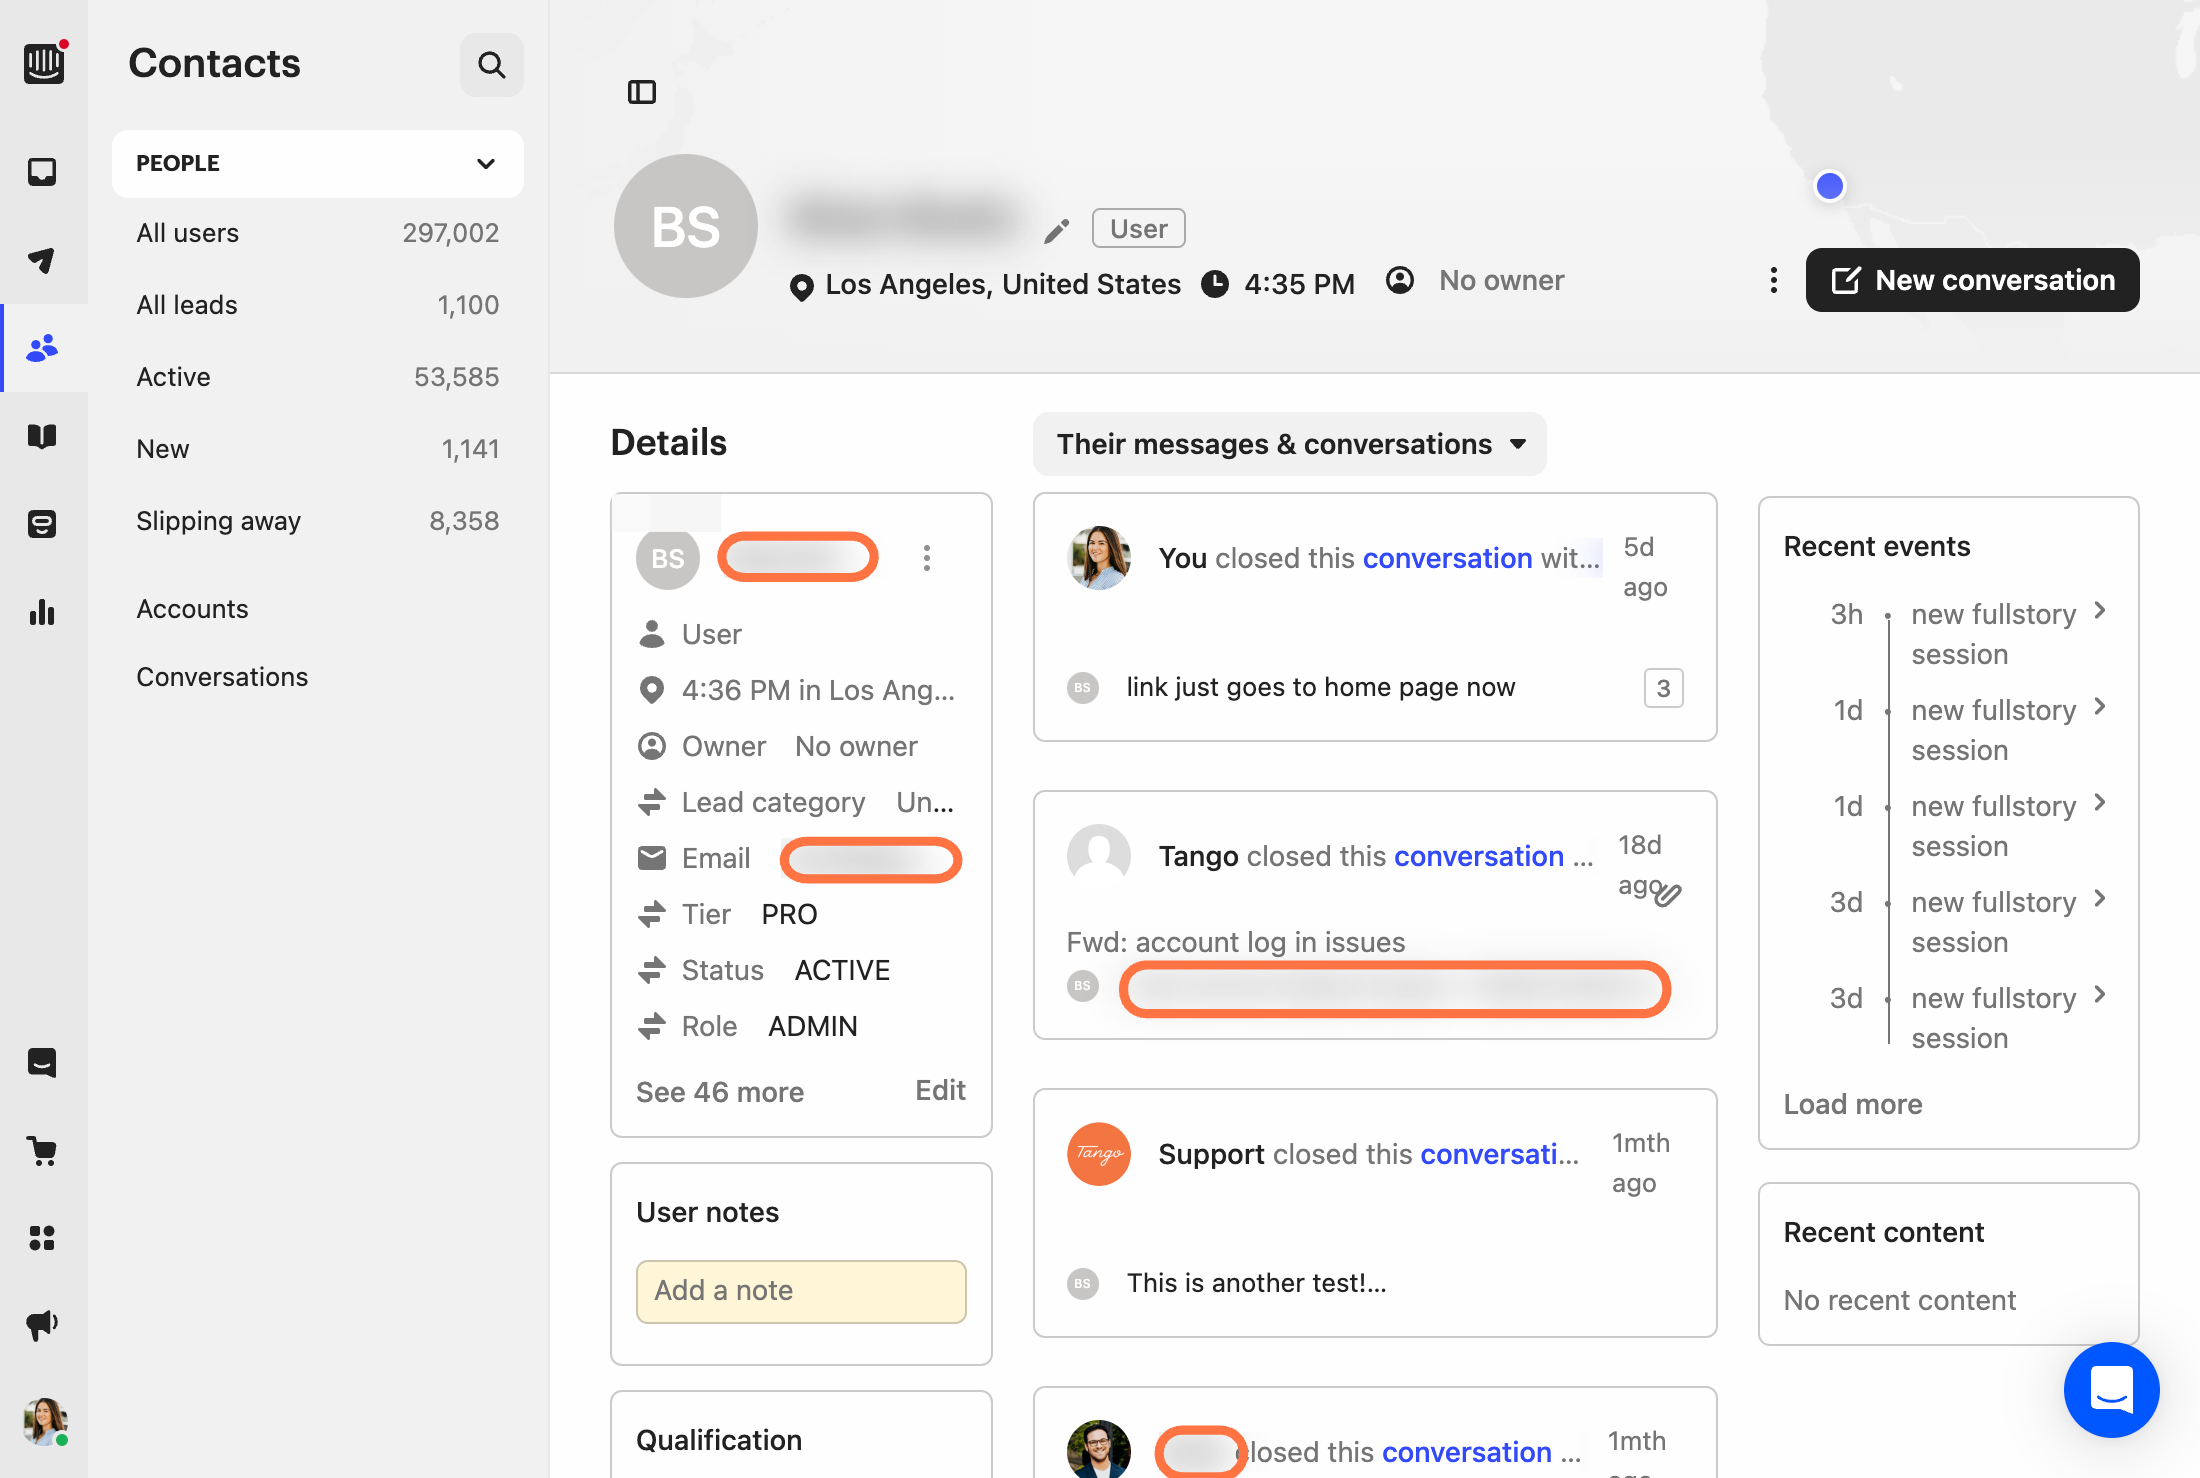This screenshot has width=2200, height=1478.
Task: Select Slipping away segment
Action: pyautogui.click(x=318, y=521)
